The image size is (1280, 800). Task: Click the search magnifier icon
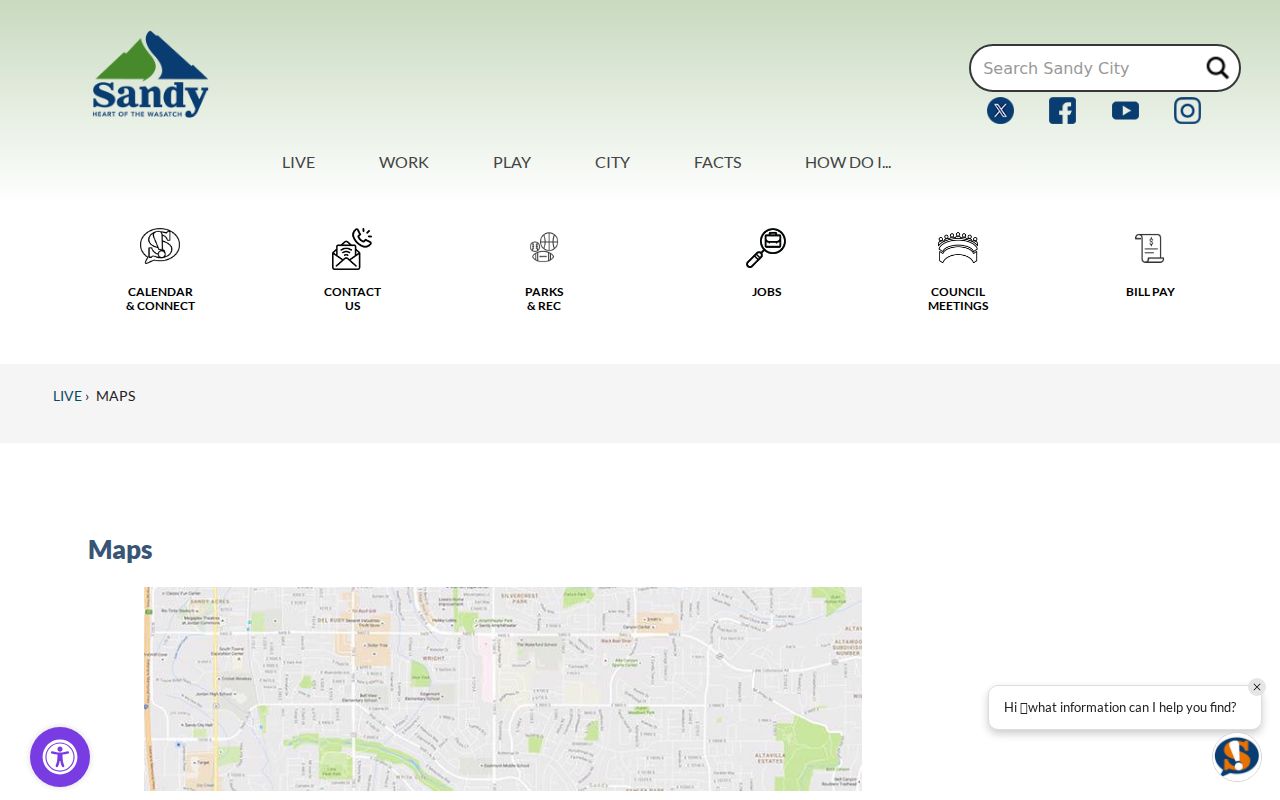(1217, 68)
